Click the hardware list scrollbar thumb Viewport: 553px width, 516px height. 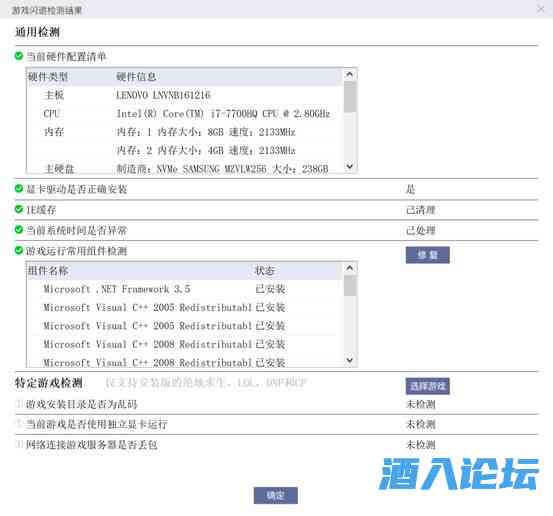pos(350,97)
